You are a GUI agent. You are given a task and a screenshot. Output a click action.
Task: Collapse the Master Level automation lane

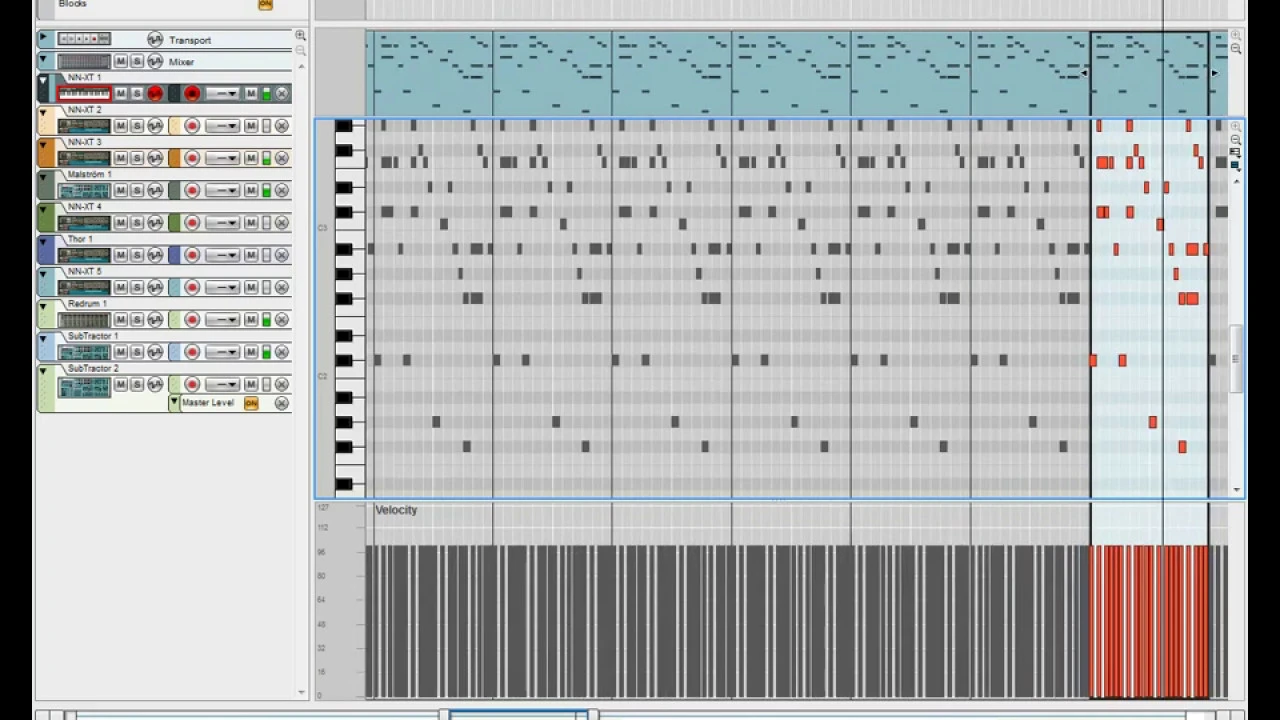pos(174,403)
